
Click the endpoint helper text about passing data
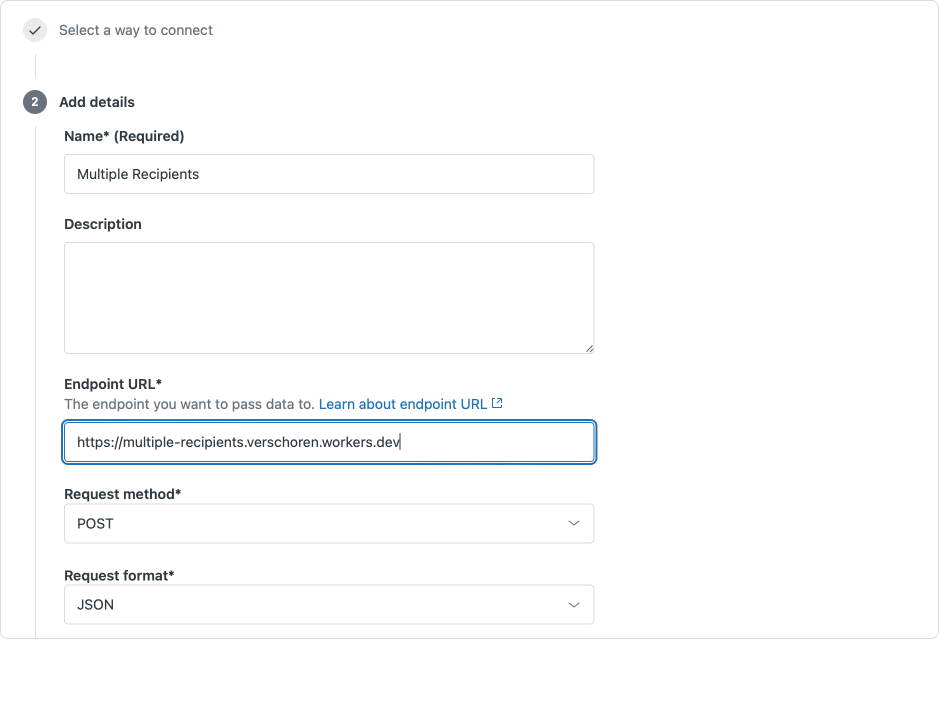click(x=189, y=404)
